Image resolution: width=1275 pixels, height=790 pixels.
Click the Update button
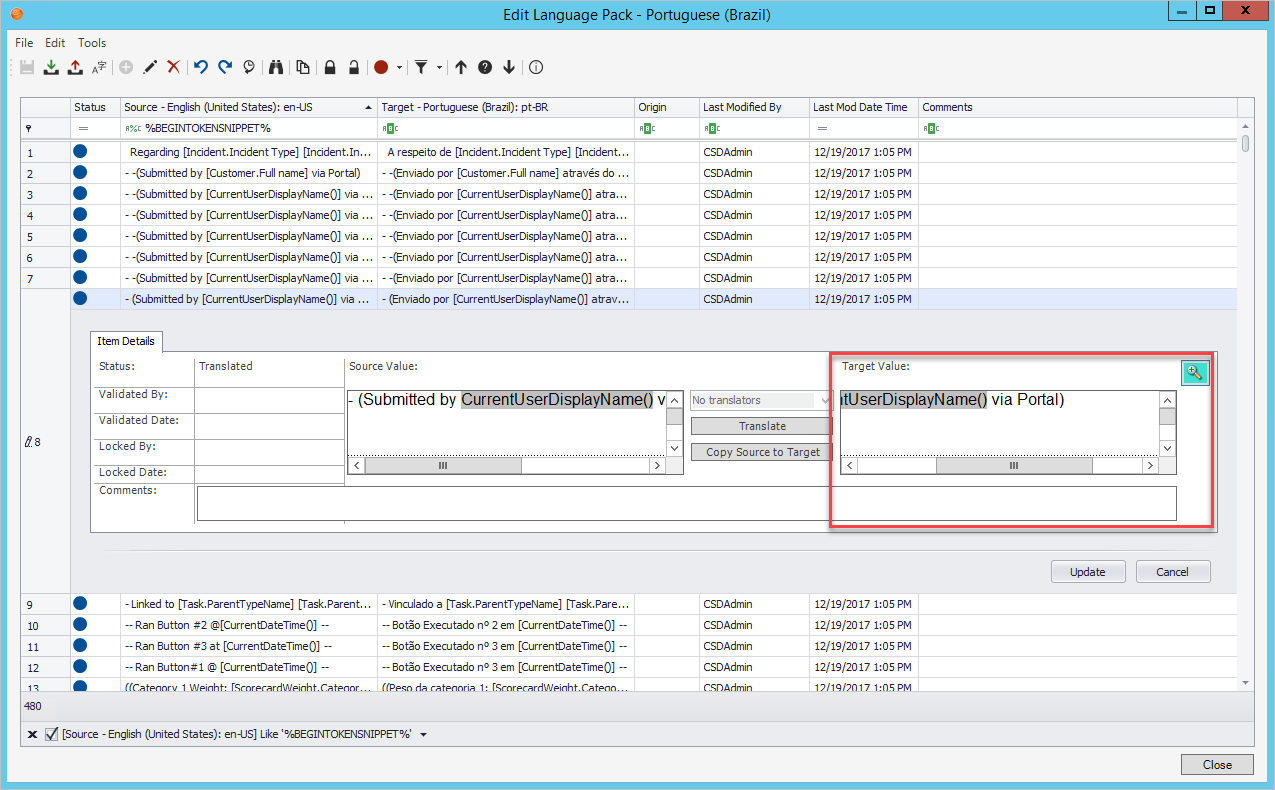point(1088,572)
